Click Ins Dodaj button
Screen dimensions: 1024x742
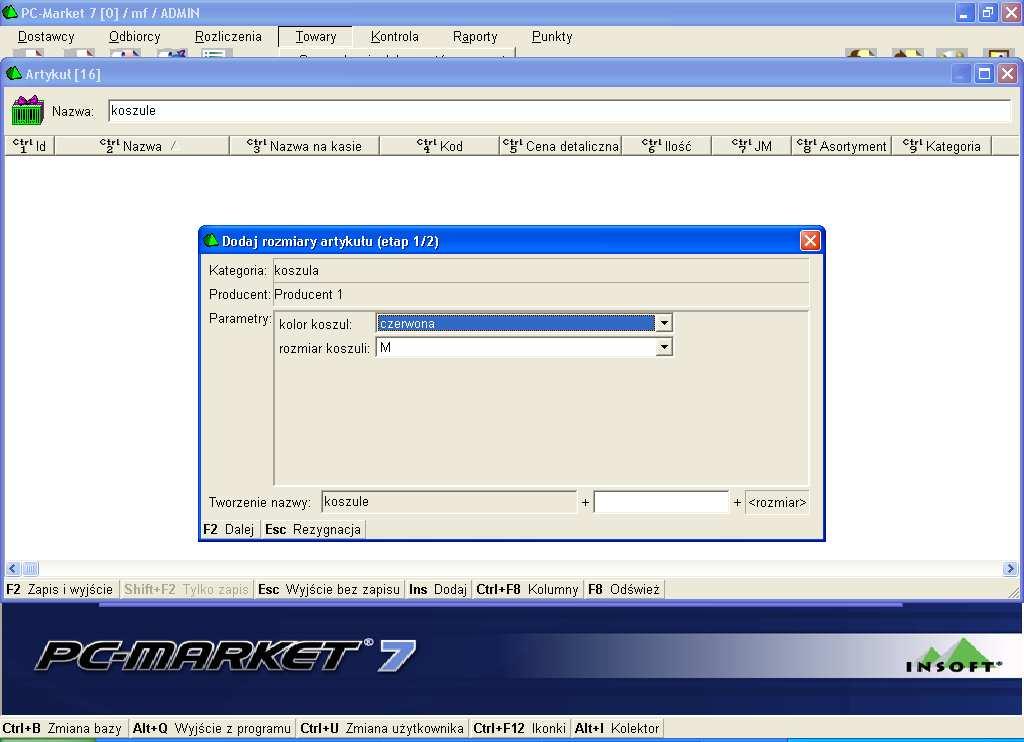[x=438, y=589]
